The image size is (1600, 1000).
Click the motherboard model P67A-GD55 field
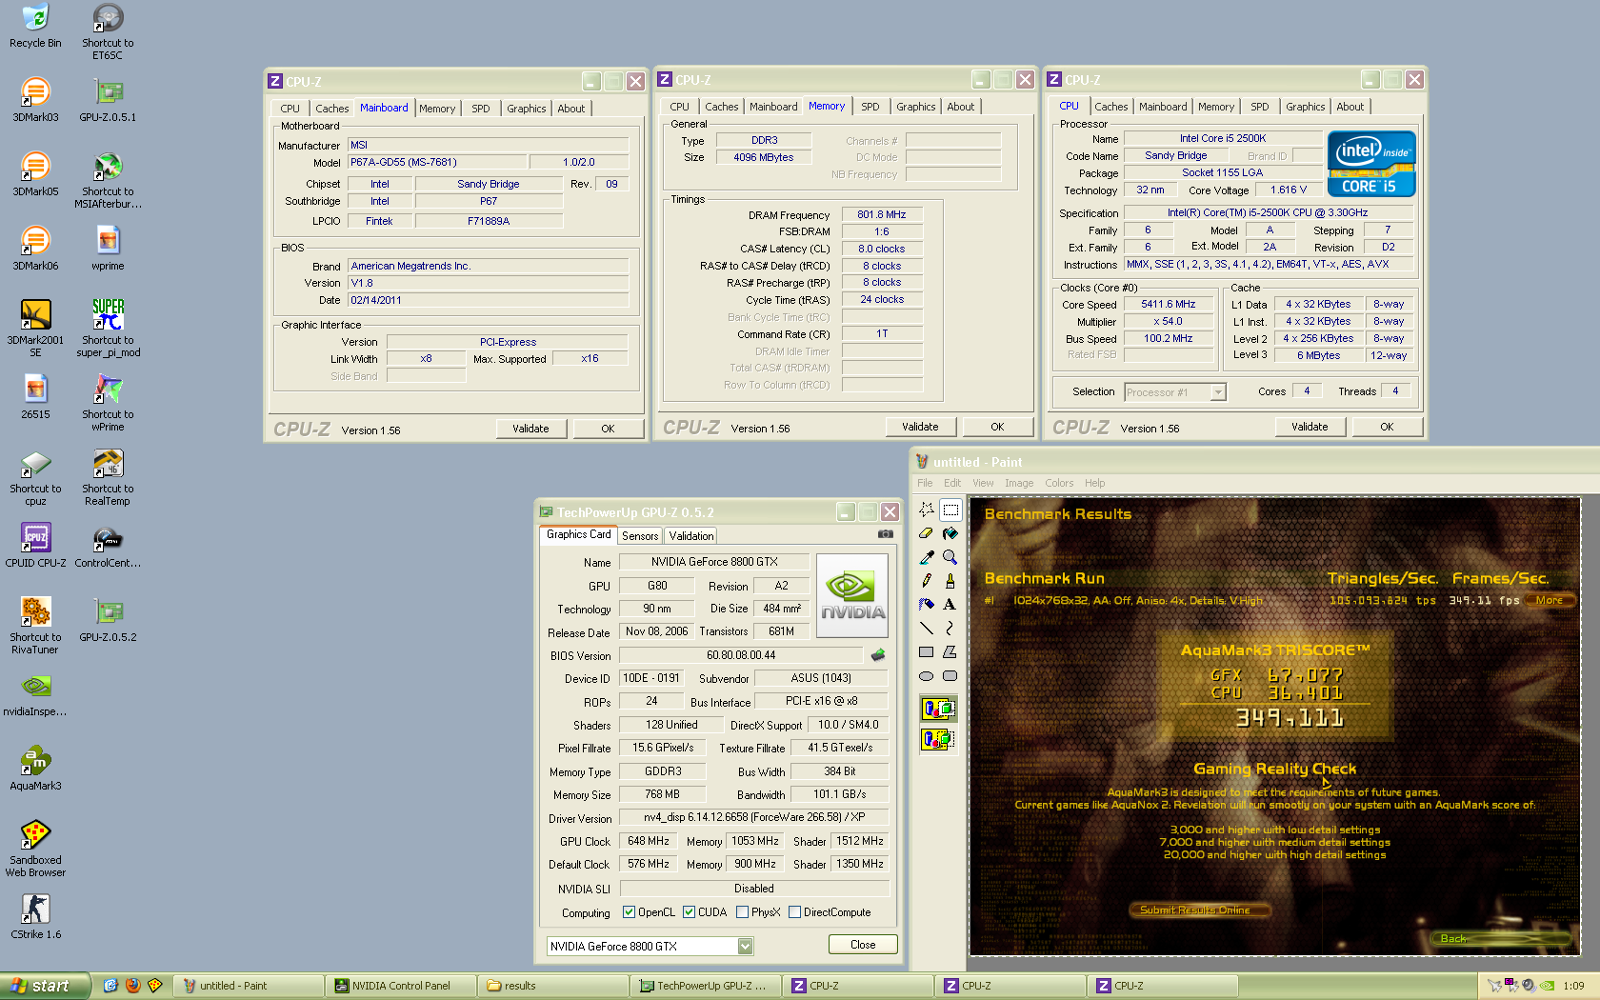pos(437,162)
